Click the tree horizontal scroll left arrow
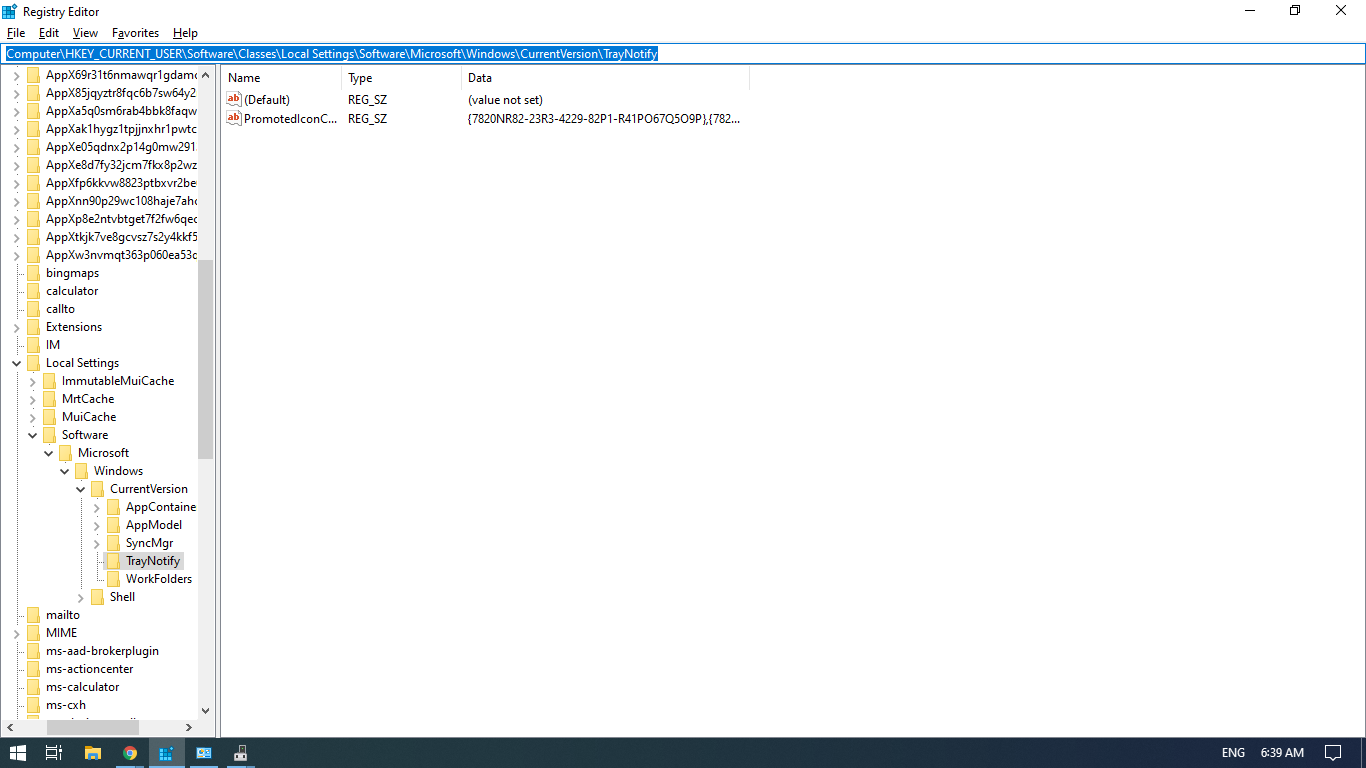Image resolution: width=1366 pixels, height=768 pixels. click(x=12, y=727)
